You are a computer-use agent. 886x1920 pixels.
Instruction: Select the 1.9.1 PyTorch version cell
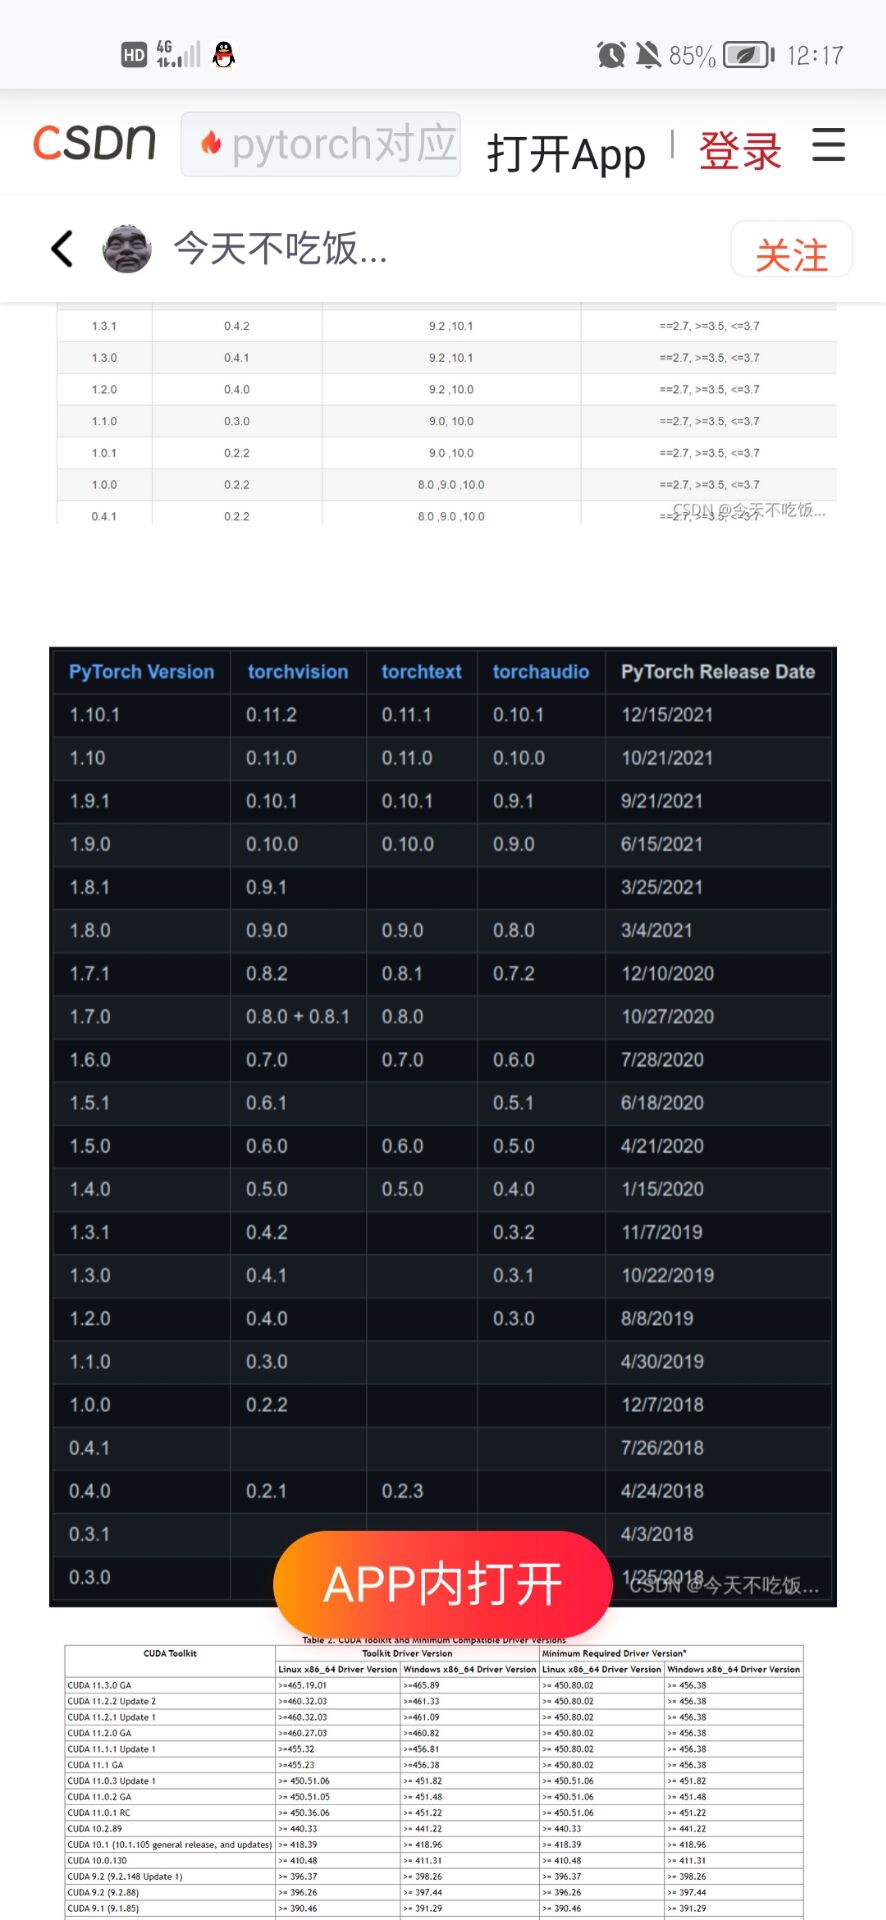click(90, 801)
